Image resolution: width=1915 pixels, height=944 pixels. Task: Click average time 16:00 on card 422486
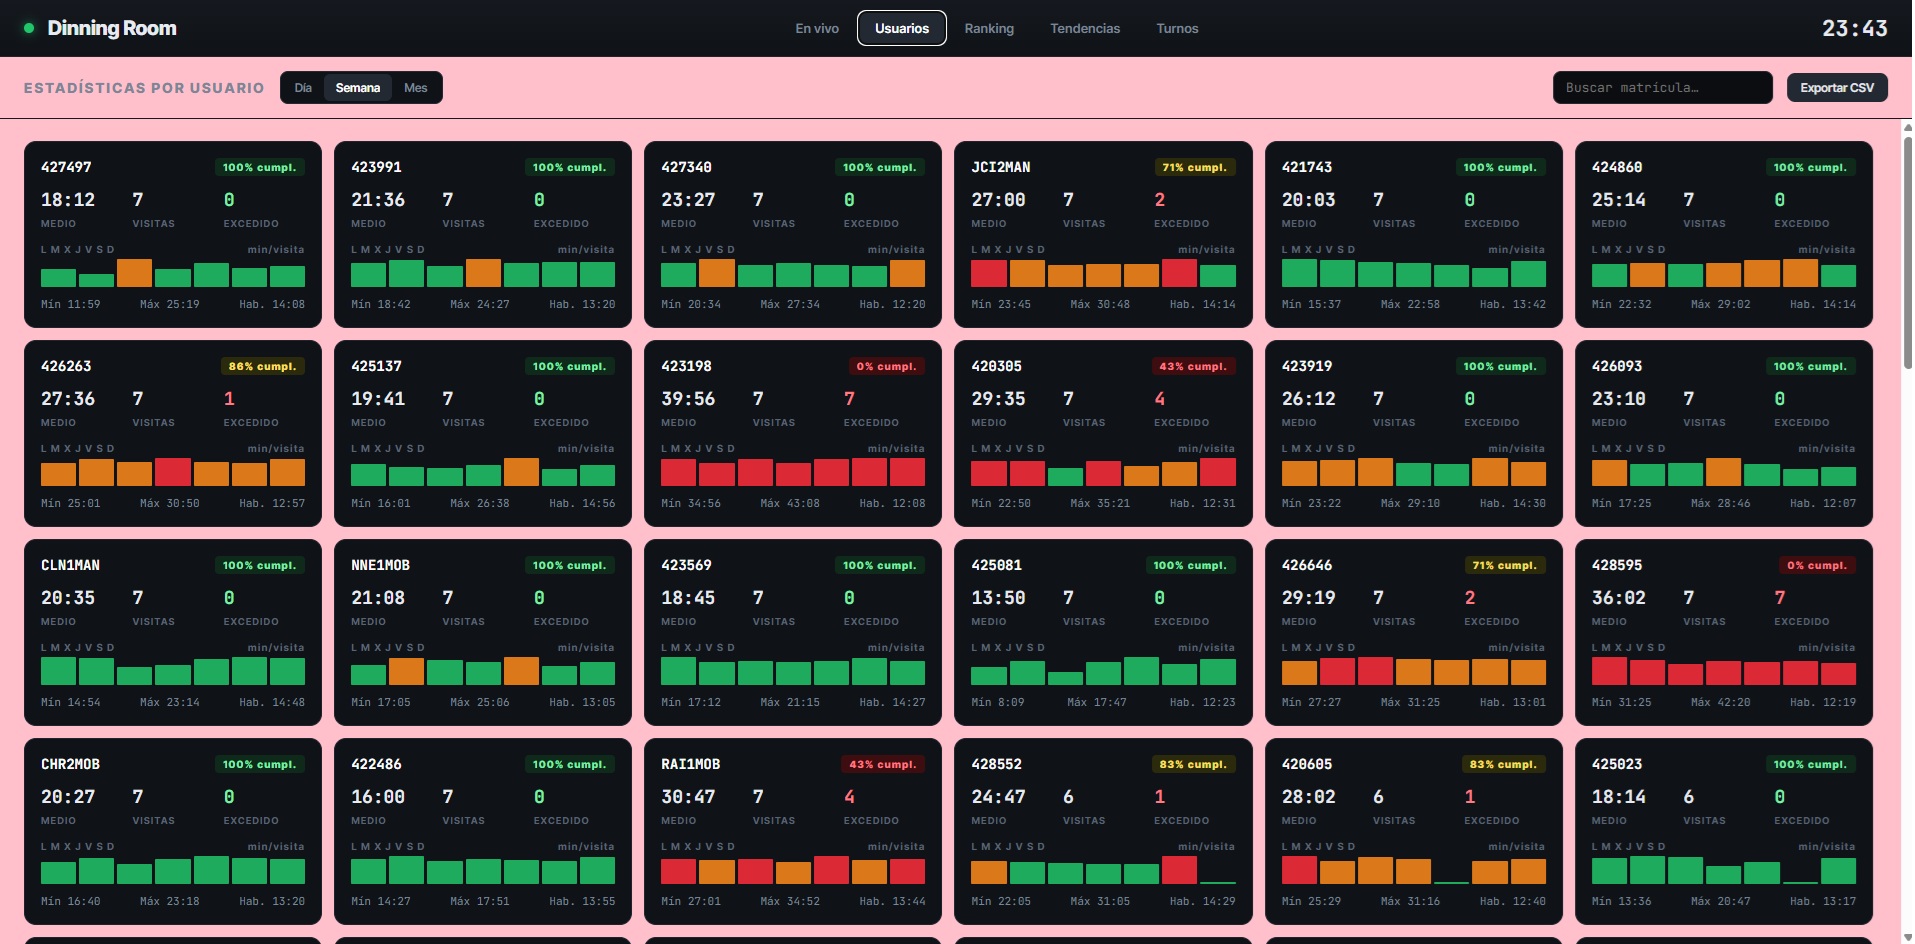378,796
